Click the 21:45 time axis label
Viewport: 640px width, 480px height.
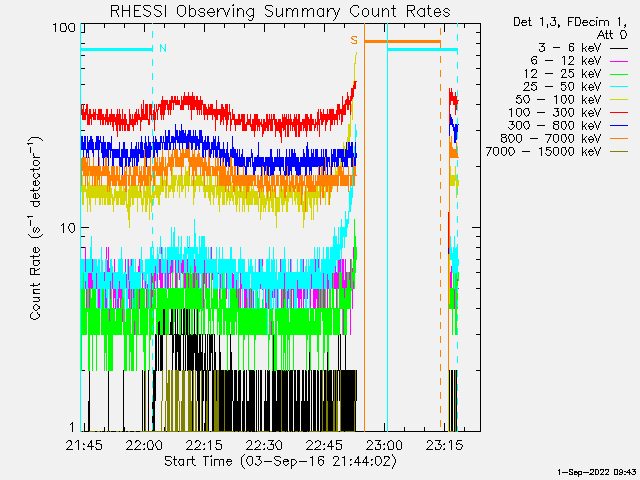(x=84, y=445)
